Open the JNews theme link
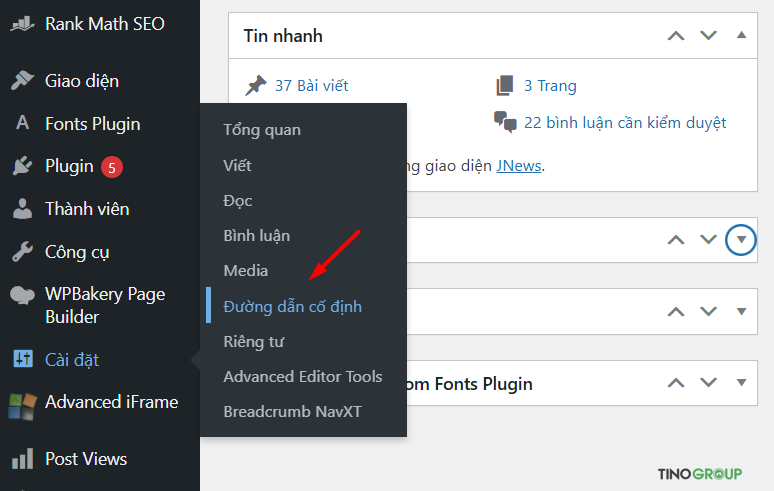Screen dimensions: 774x491 [x=518, y=166]
